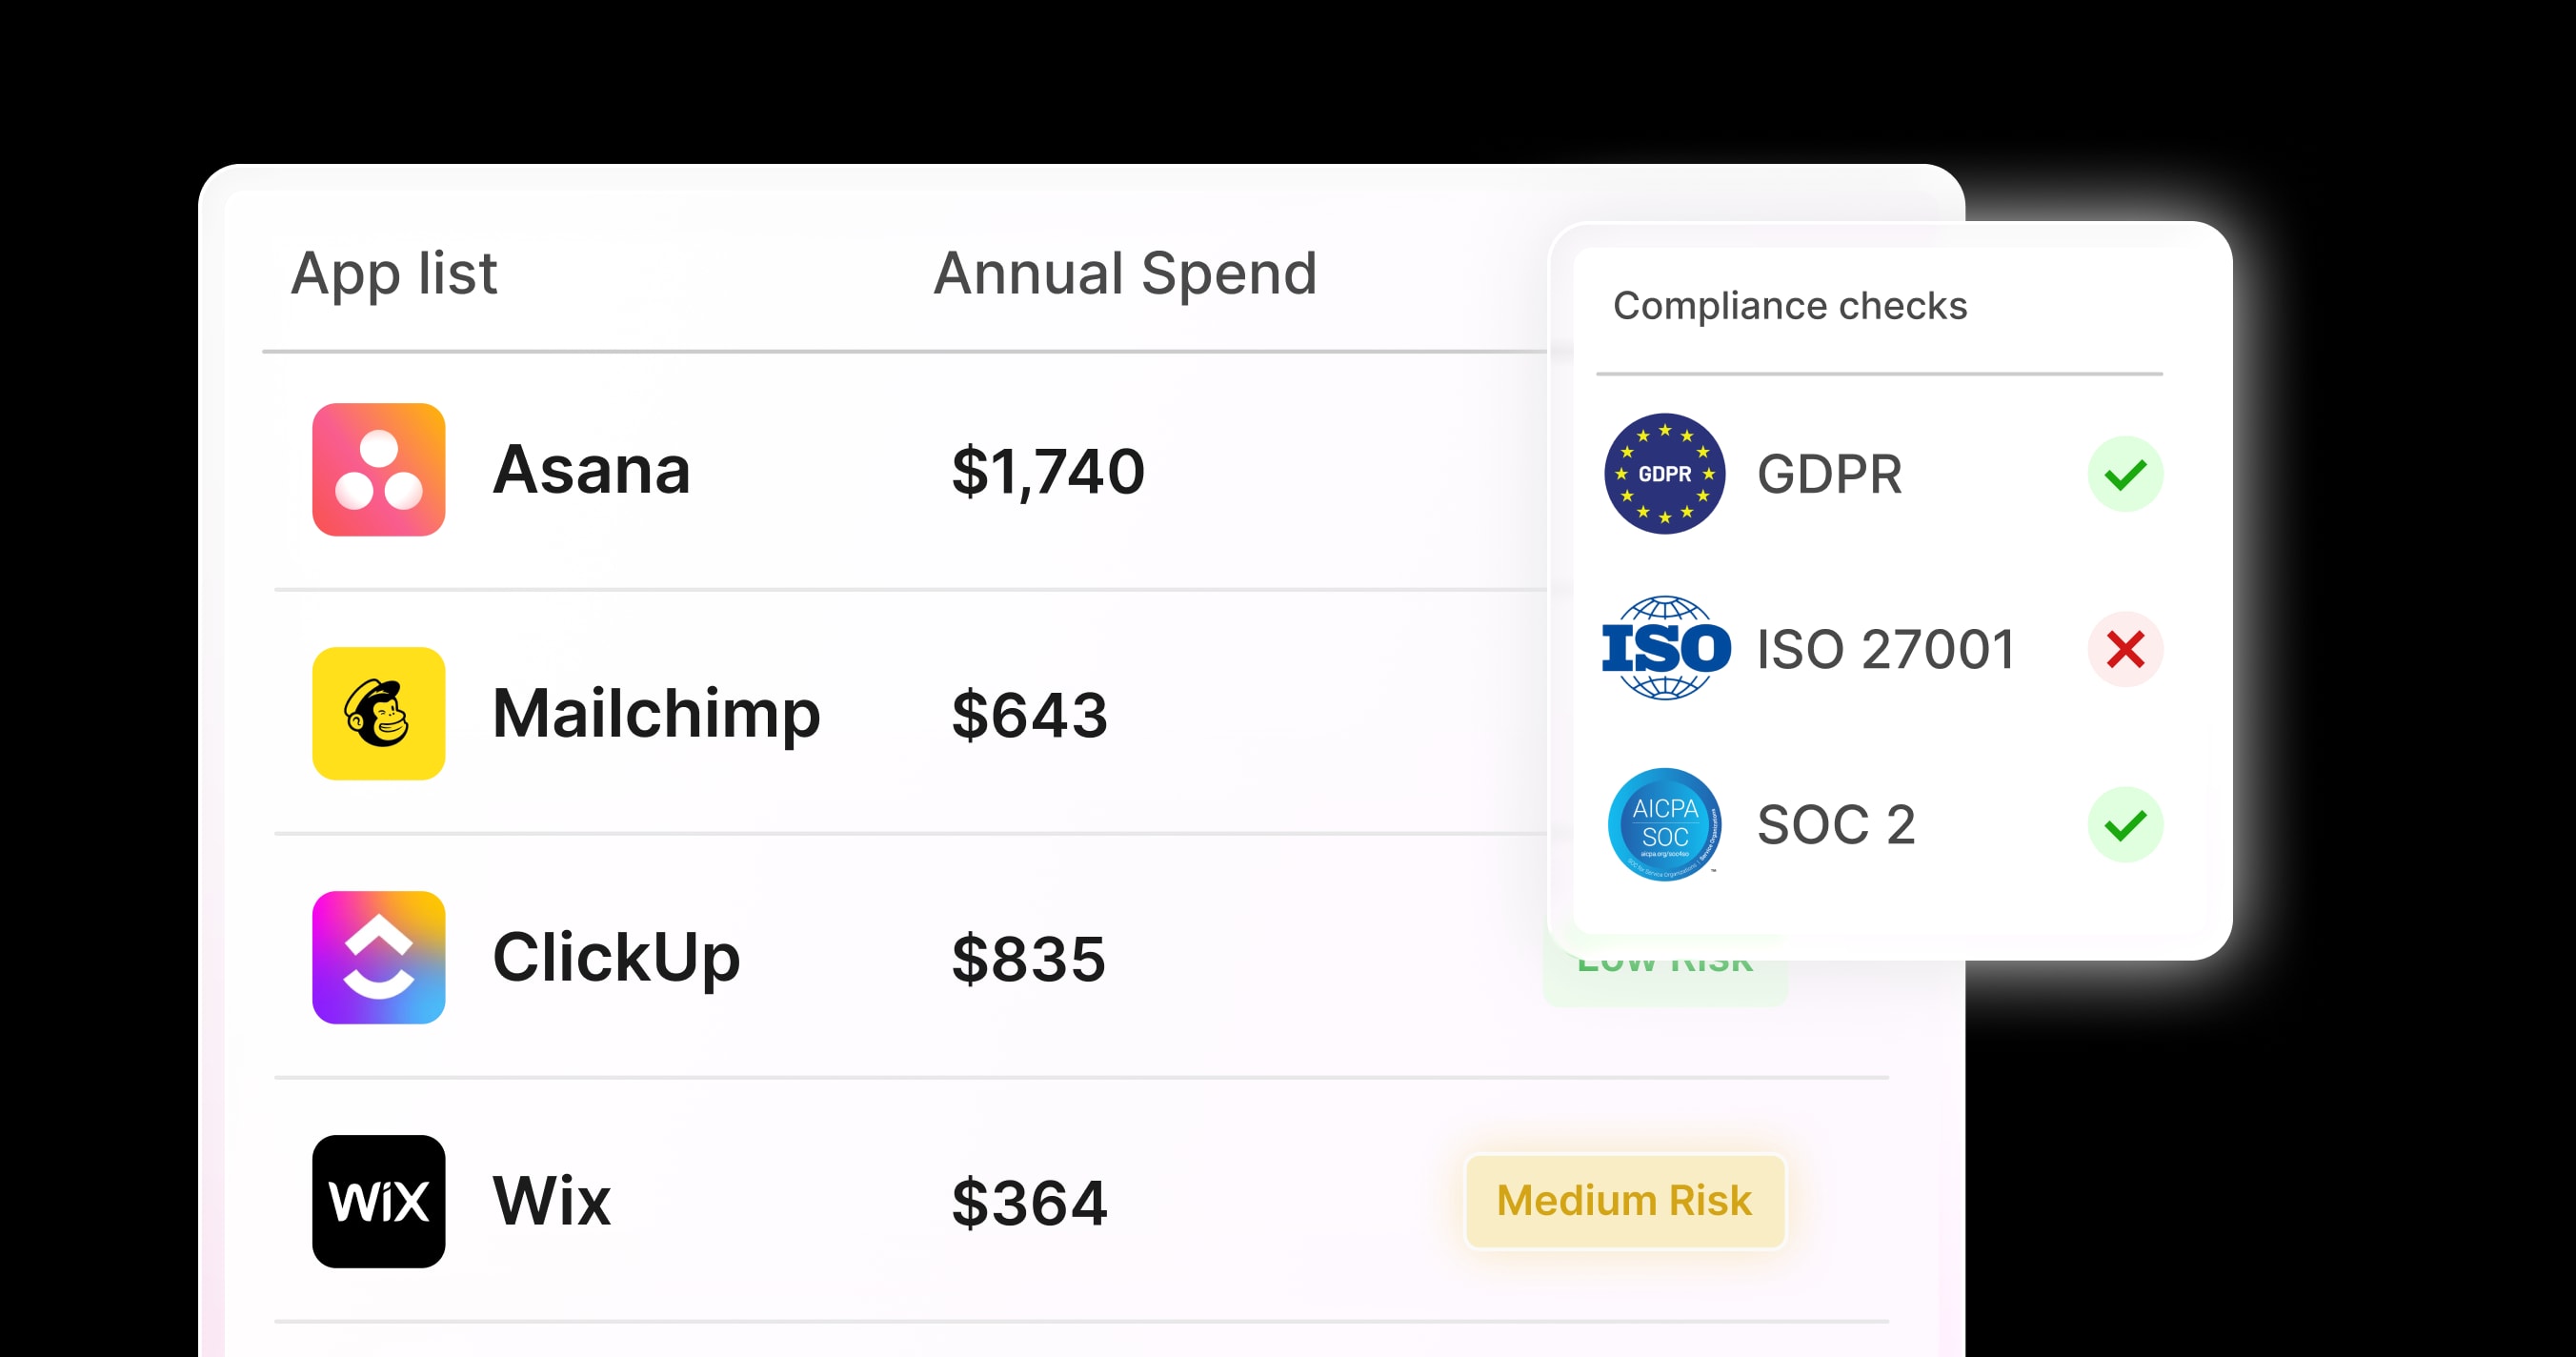Click the Compliance checks panel title
Image resolution: width=2576 pixels, height=1357 pixels.
click(x=1790, y=305)
